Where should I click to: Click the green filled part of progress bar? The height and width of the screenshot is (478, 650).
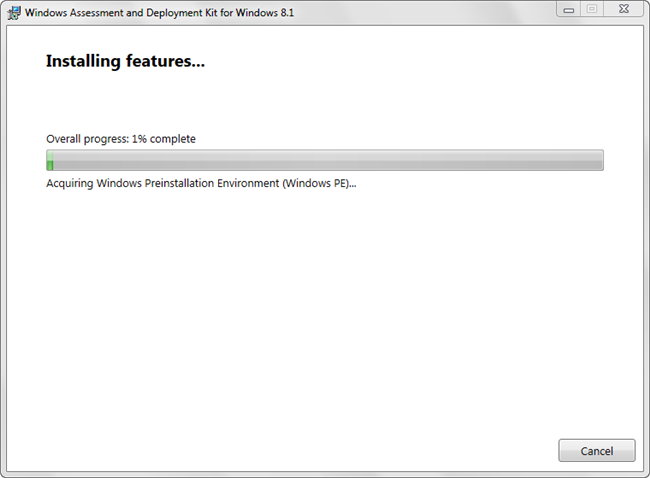click(50, 161)
